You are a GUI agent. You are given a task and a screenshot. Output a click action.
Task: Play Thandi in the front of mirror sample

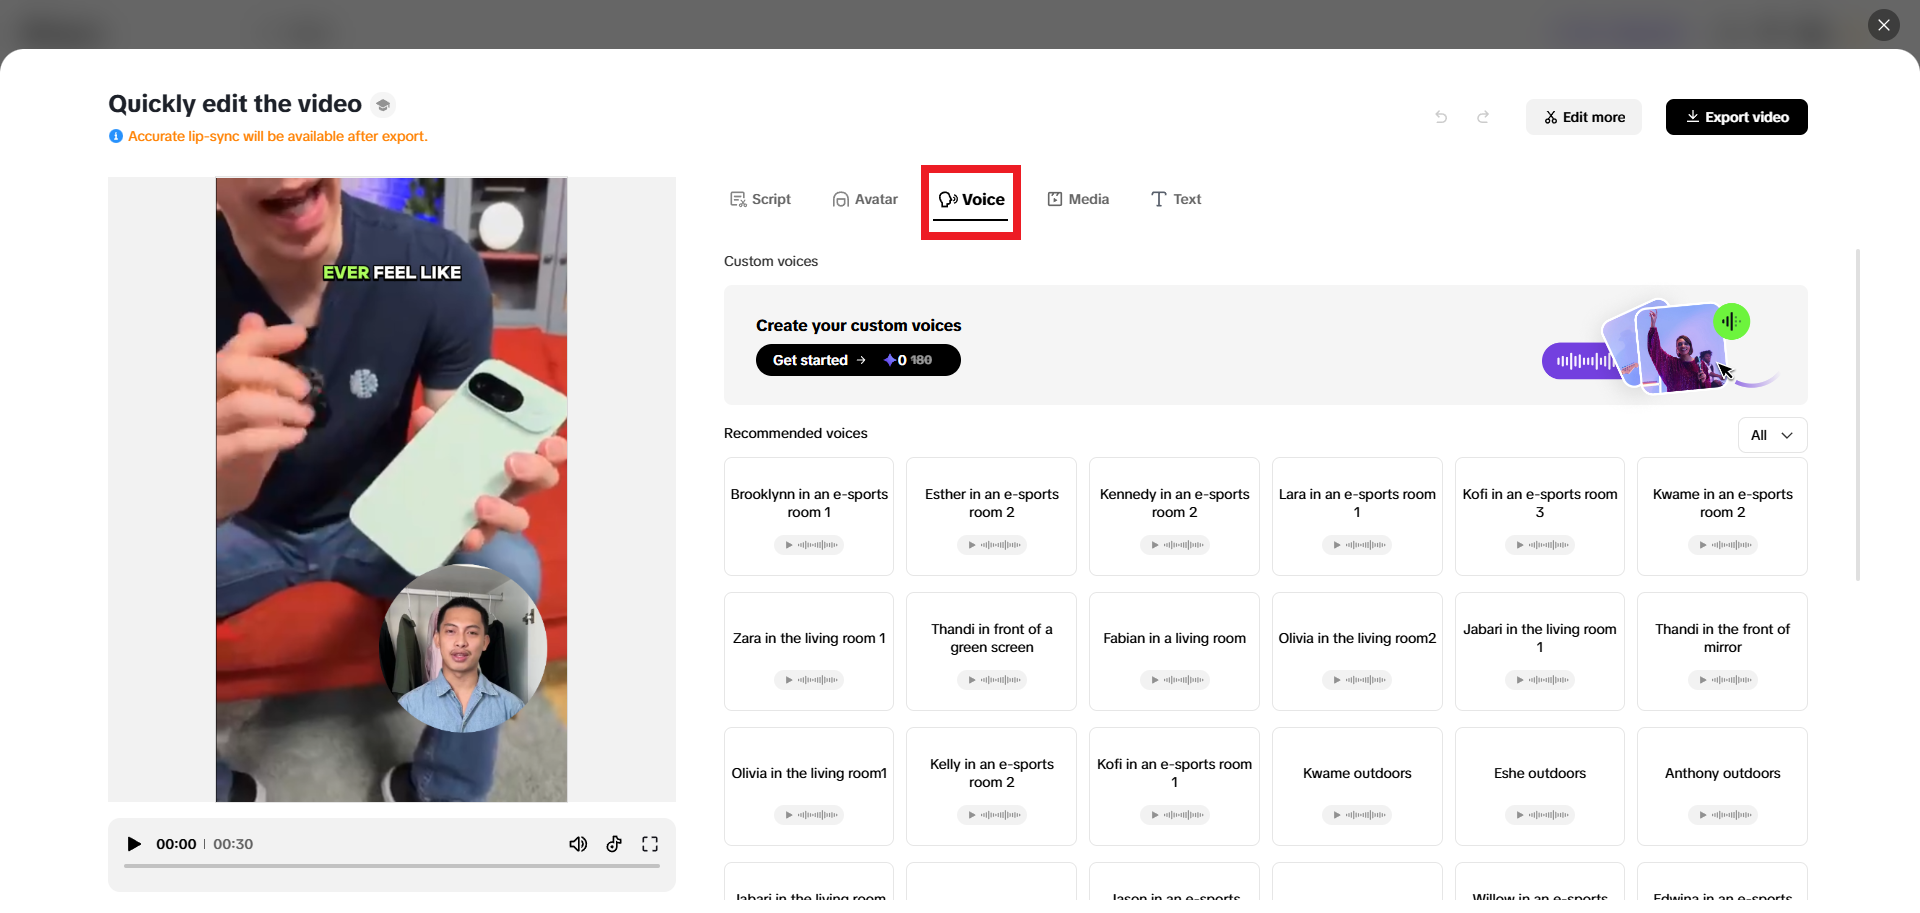[x=1723, y=680]
